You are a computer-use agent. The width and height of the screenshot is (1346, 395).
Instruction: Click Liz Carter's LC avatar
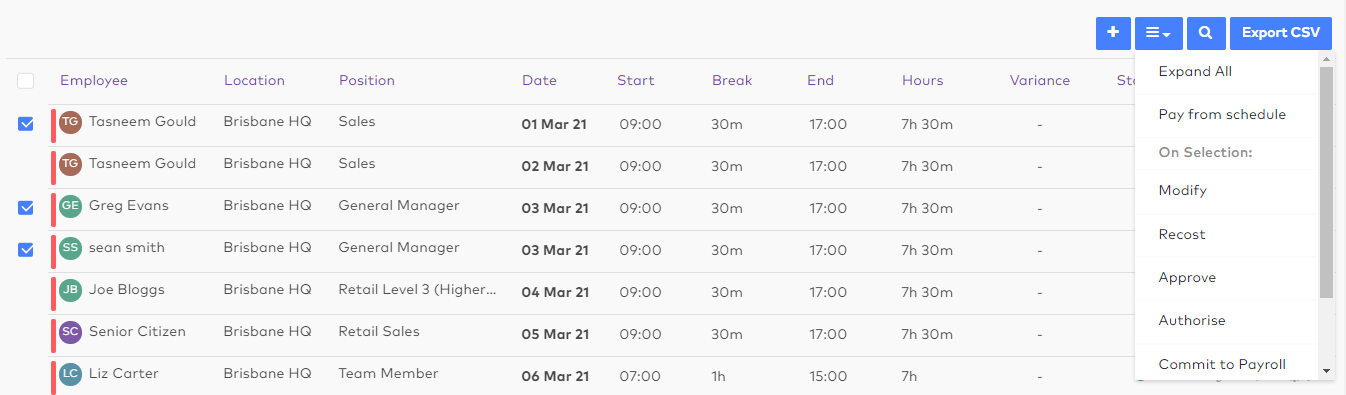click(70, 375)
